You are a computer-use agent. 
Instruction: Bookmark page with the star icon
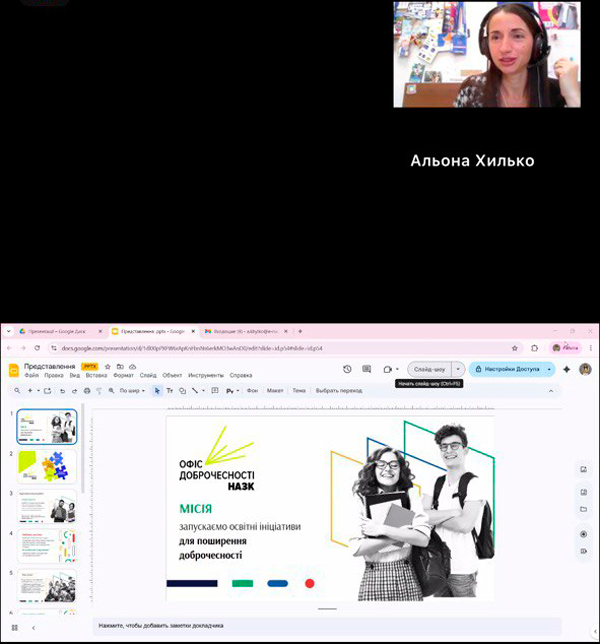coord(515,348)
